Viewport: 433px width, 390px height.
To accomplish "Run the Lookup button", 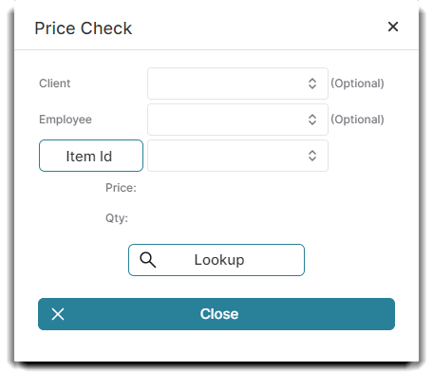I will (x=216, y=260).
